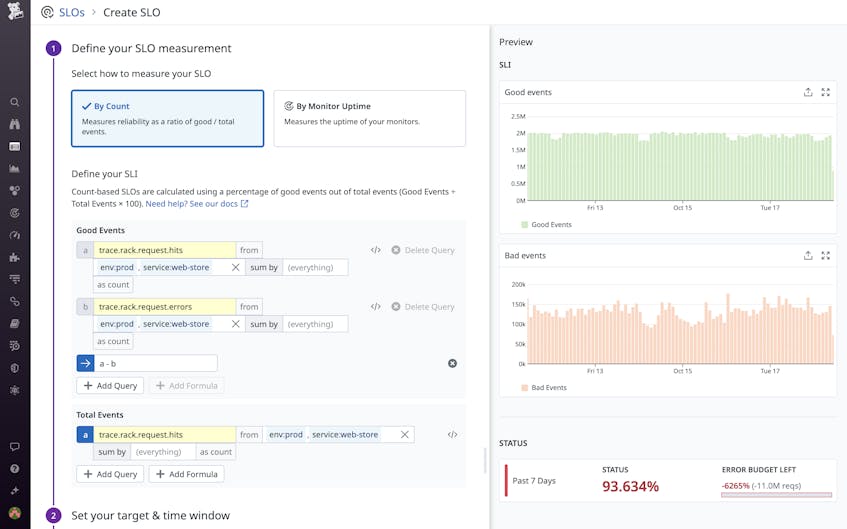Open as count selector for Good Events query b
Viewport: 847px width, 529px height.
tap(113, 341)
